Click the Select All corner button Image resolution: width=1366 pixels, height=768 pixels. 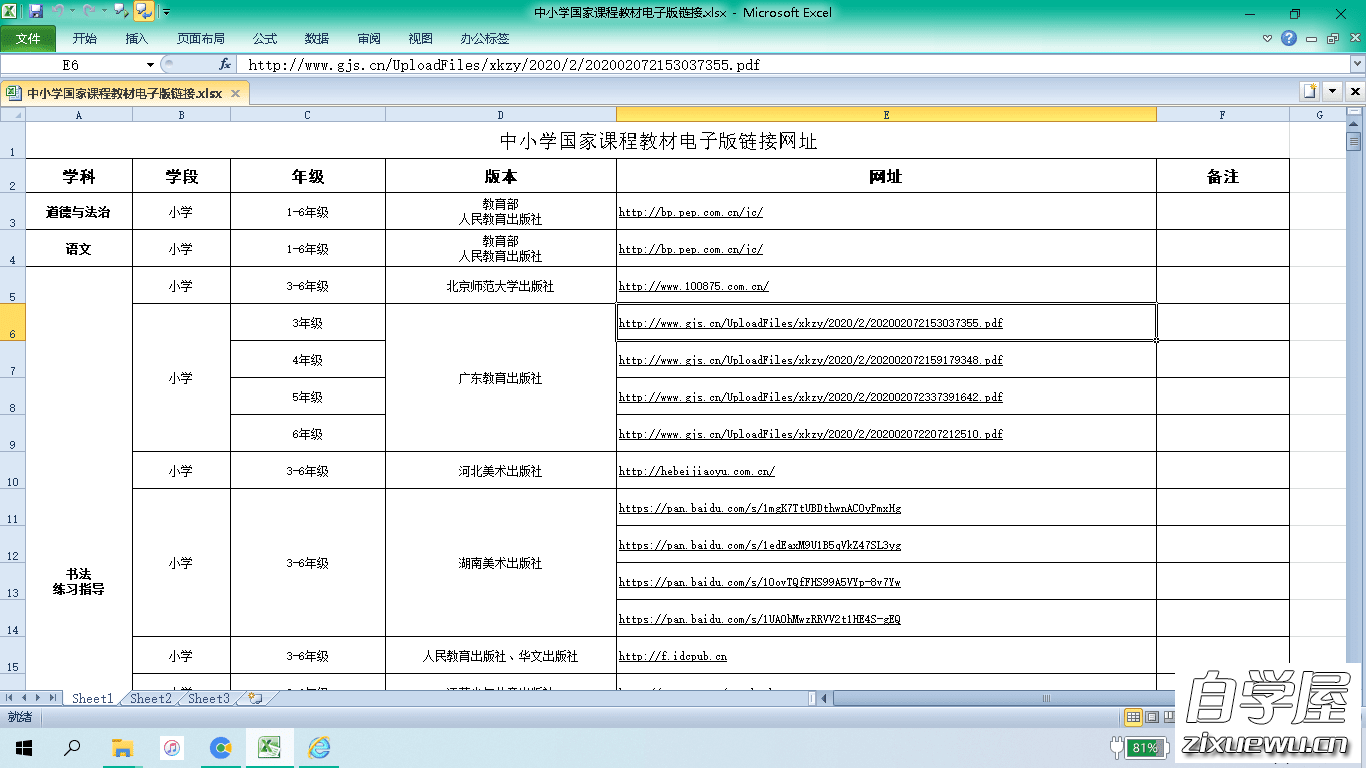pos(12,115)
